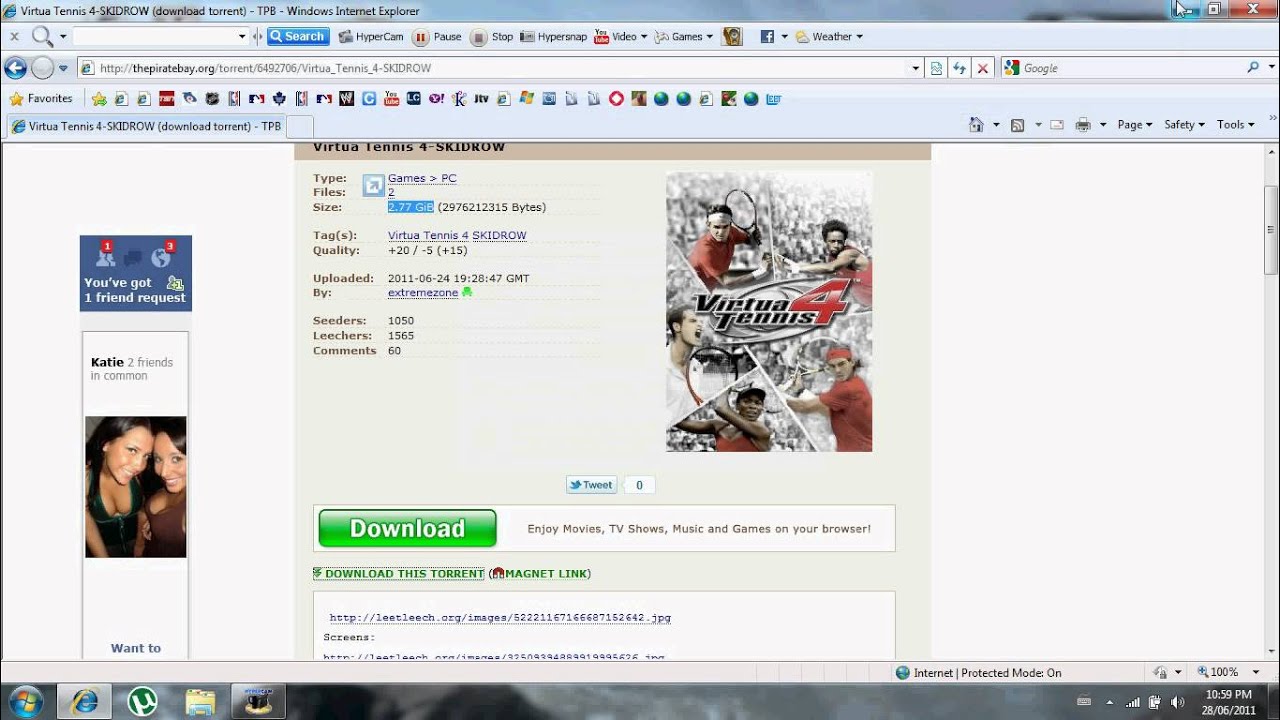Go back with the browser Back arrow
The width and height of the screenshot is (1280, 720).
click(15, 68)
